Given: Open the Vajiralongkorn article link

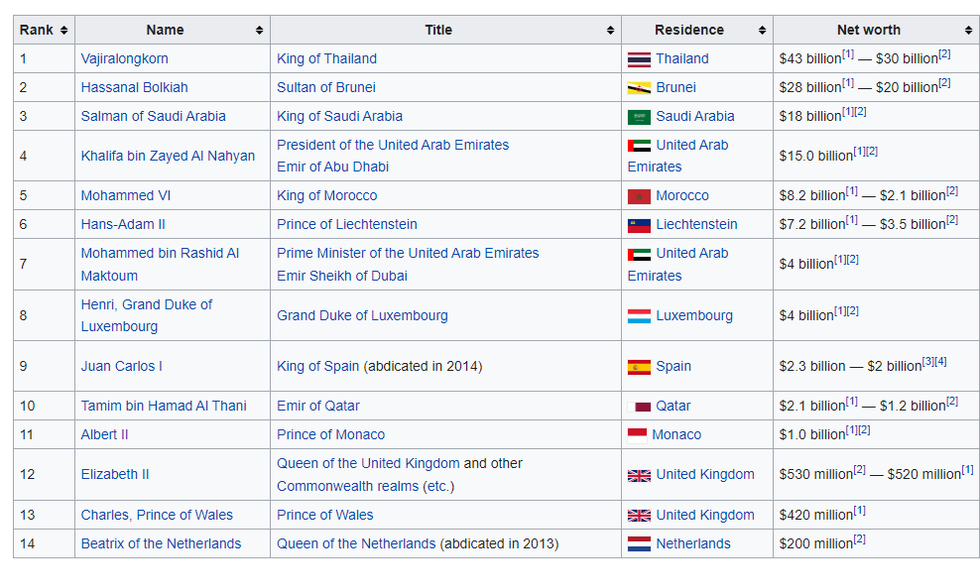Looking at the screenshot, I should (124, 59).
